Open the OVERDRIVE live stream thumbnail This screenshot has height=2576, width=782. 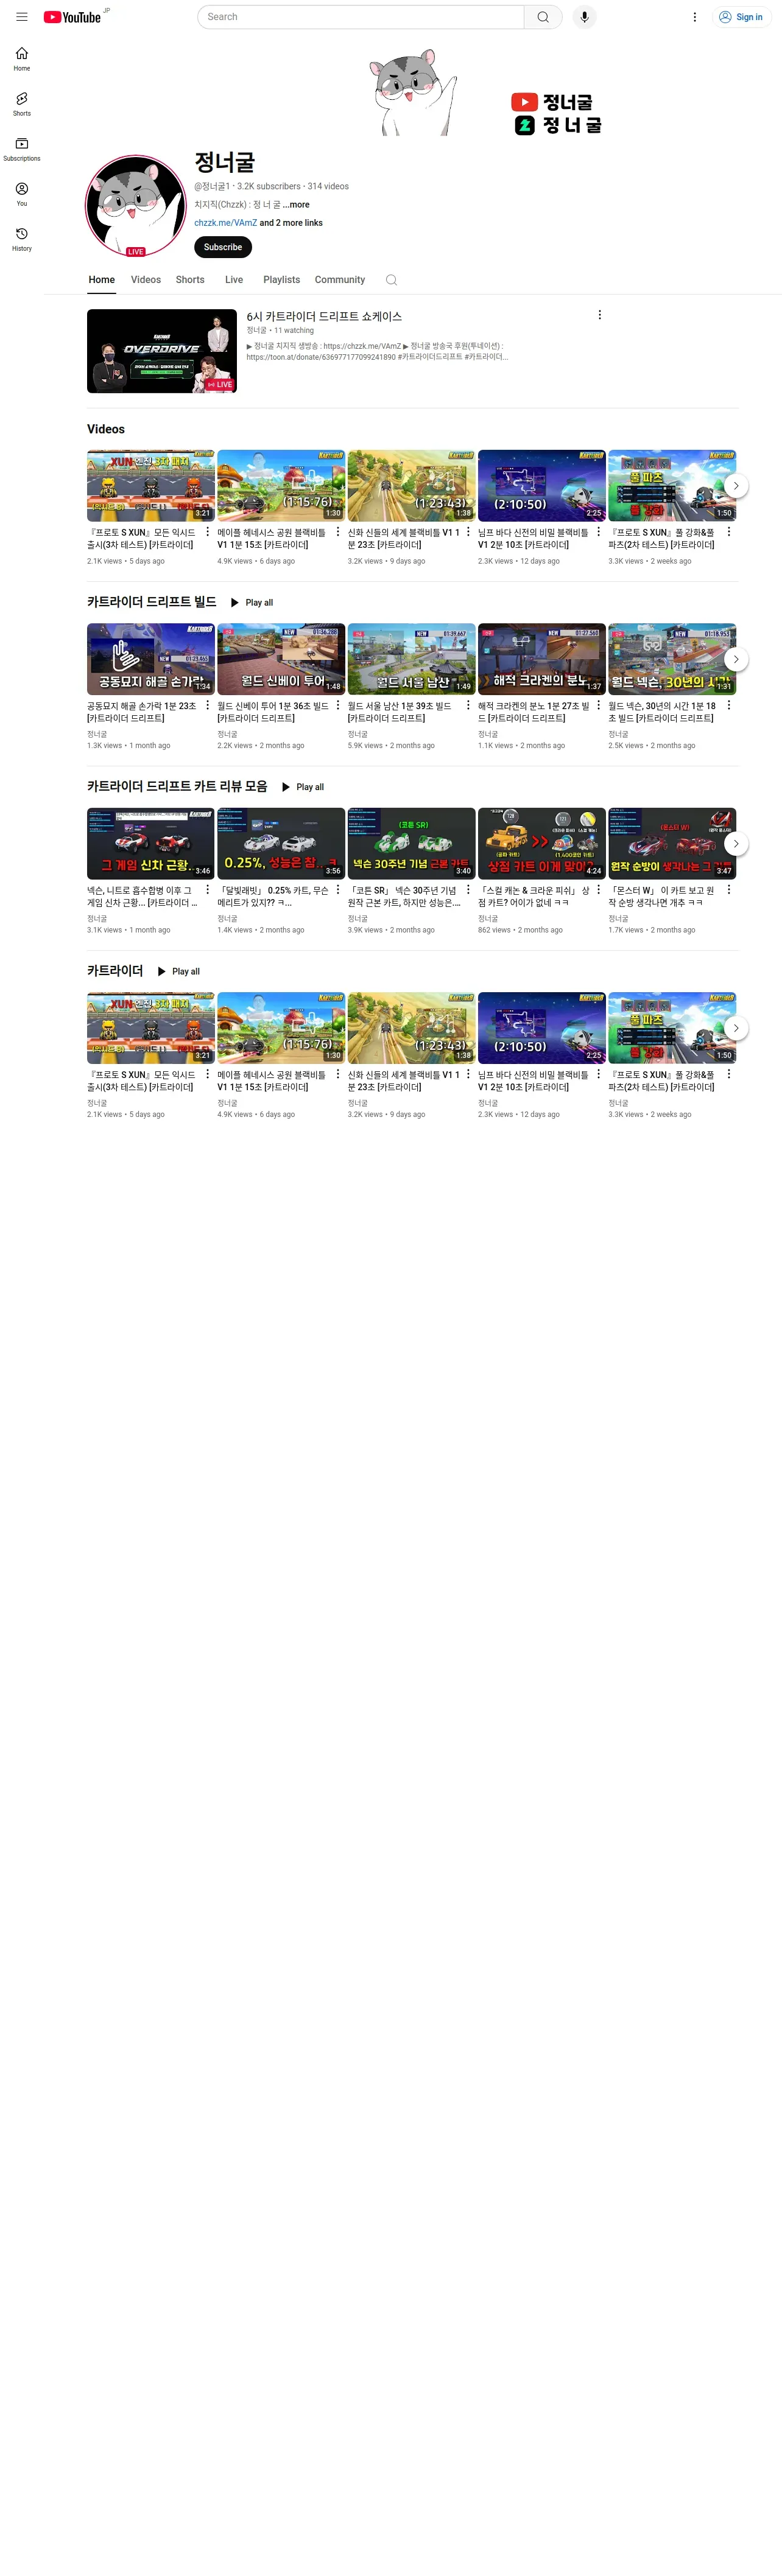pyautogui.click(x=162, y=351)
